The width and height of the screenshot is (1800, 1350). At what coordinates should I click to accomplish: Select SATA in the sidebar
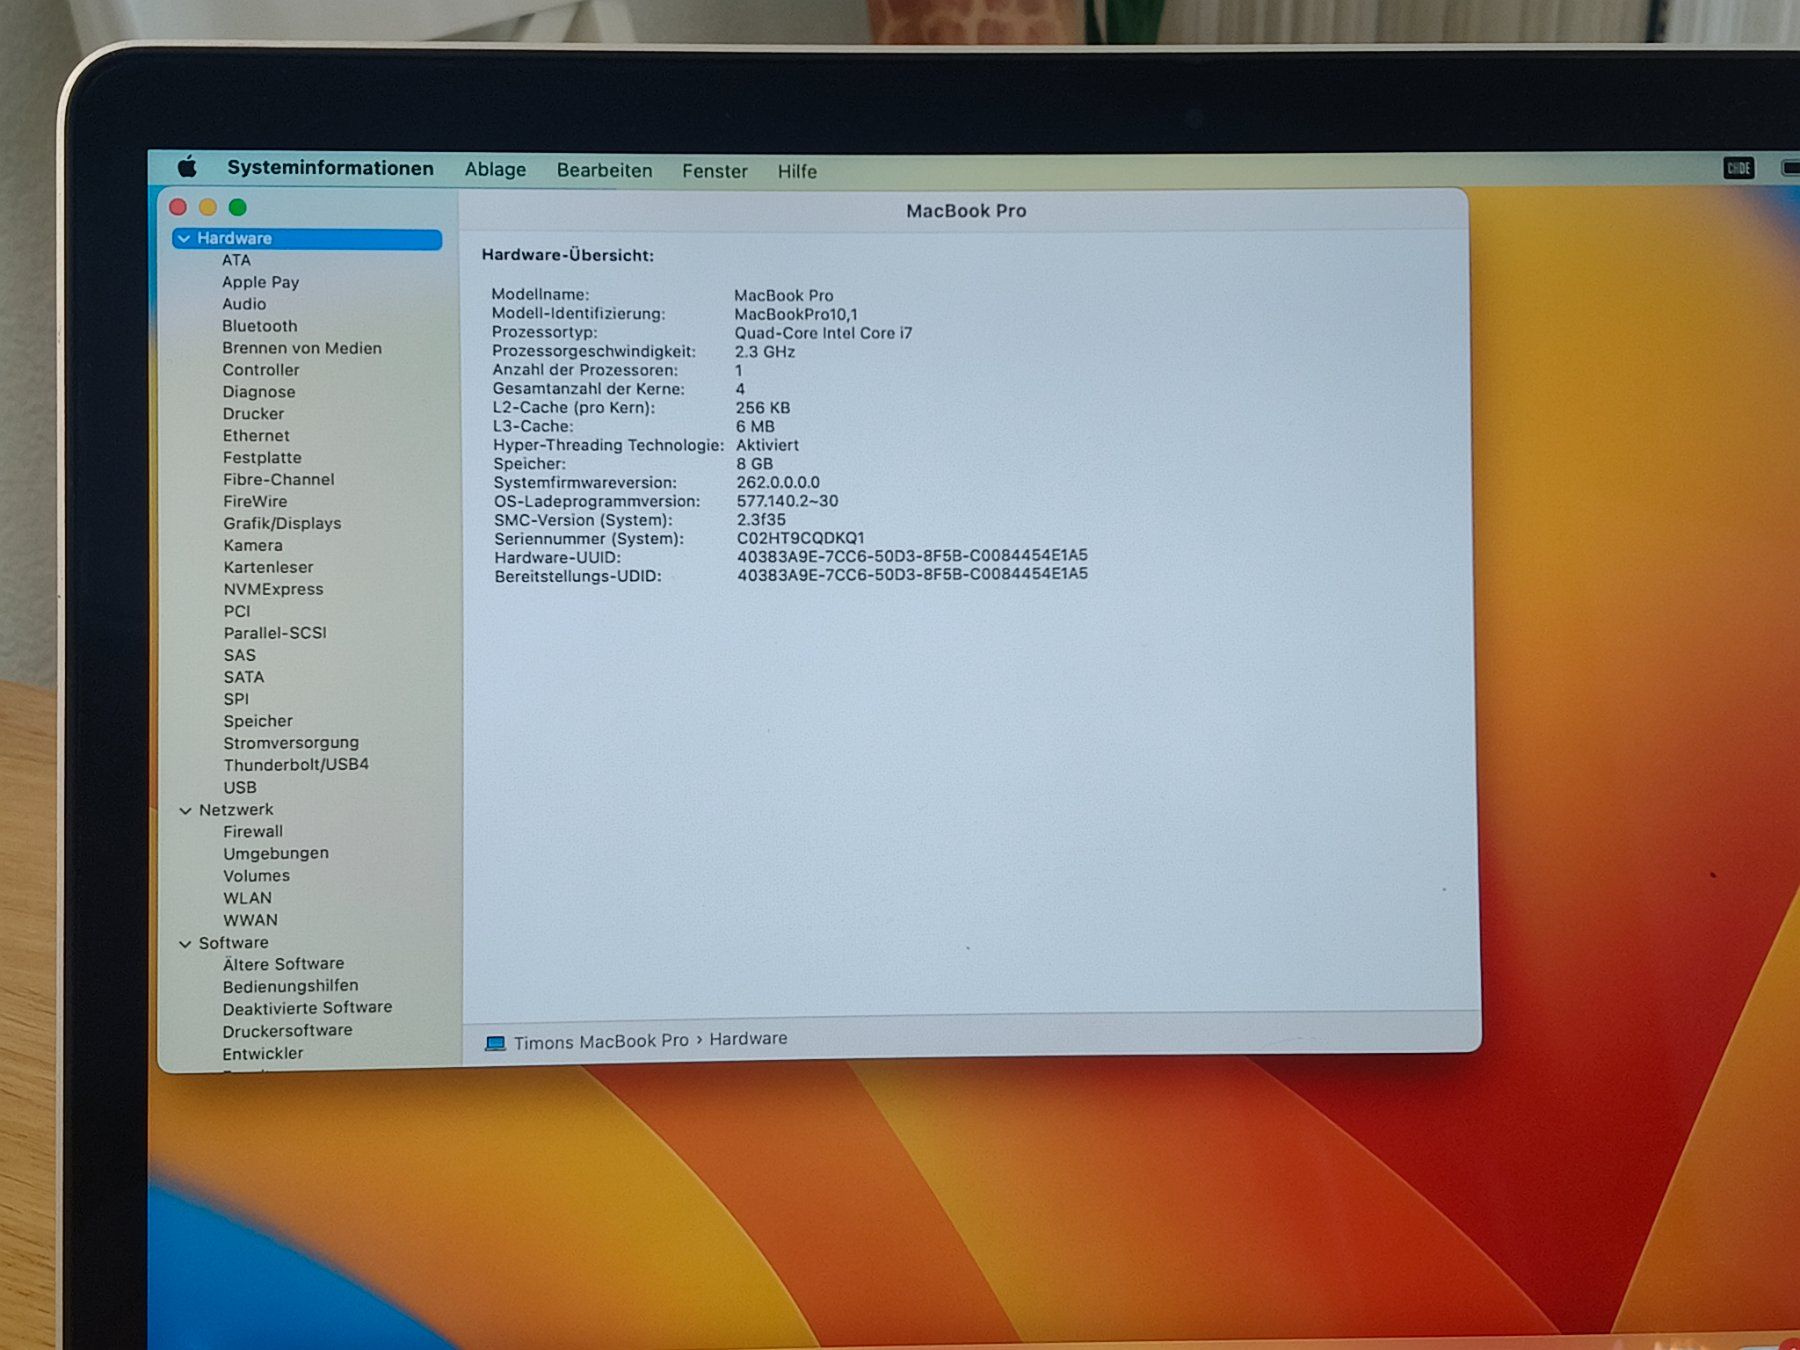[244, 677]
